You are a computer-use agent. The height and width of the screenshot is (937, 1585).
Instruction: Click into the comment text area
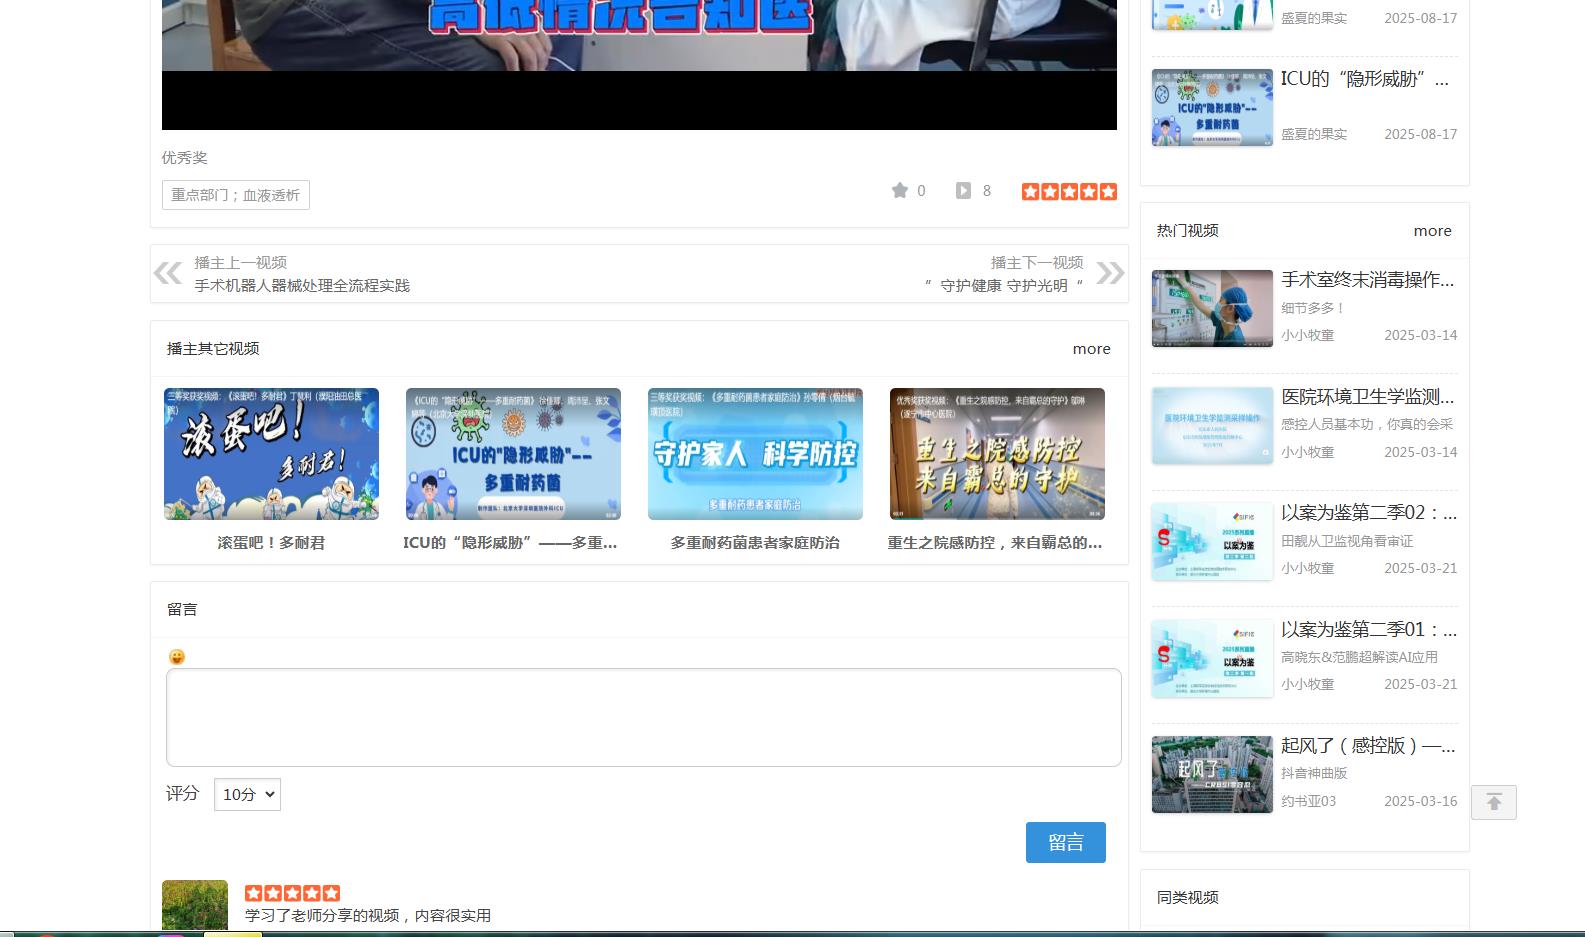pos(643,717)
